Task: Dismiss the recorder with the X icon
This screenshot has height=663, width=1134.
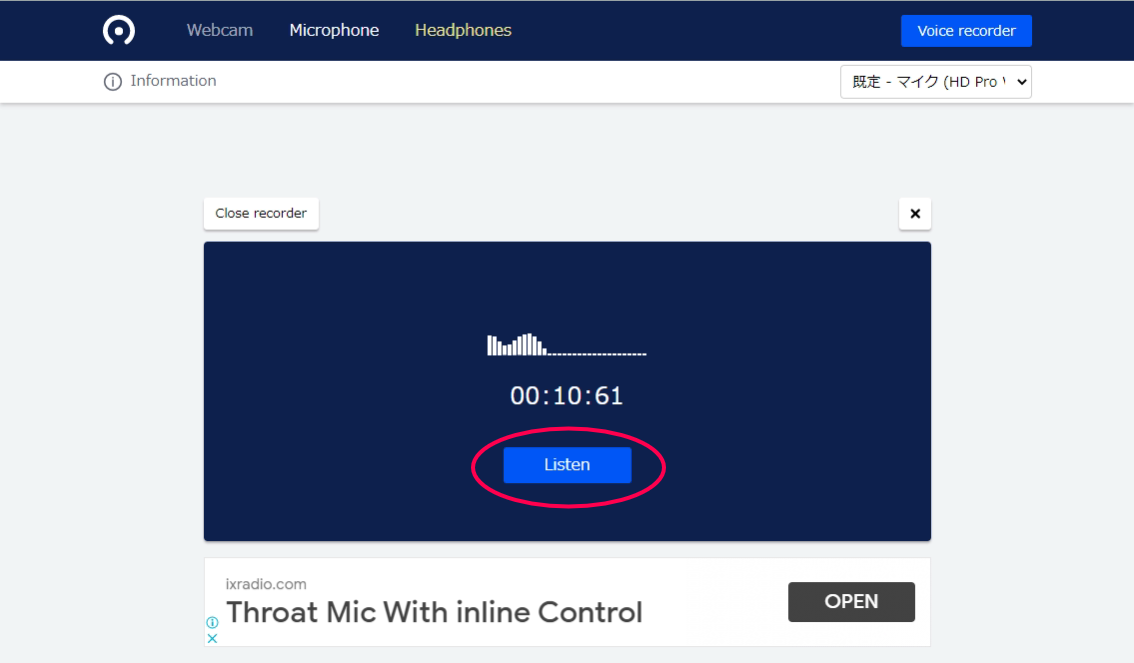Action: 915,214
